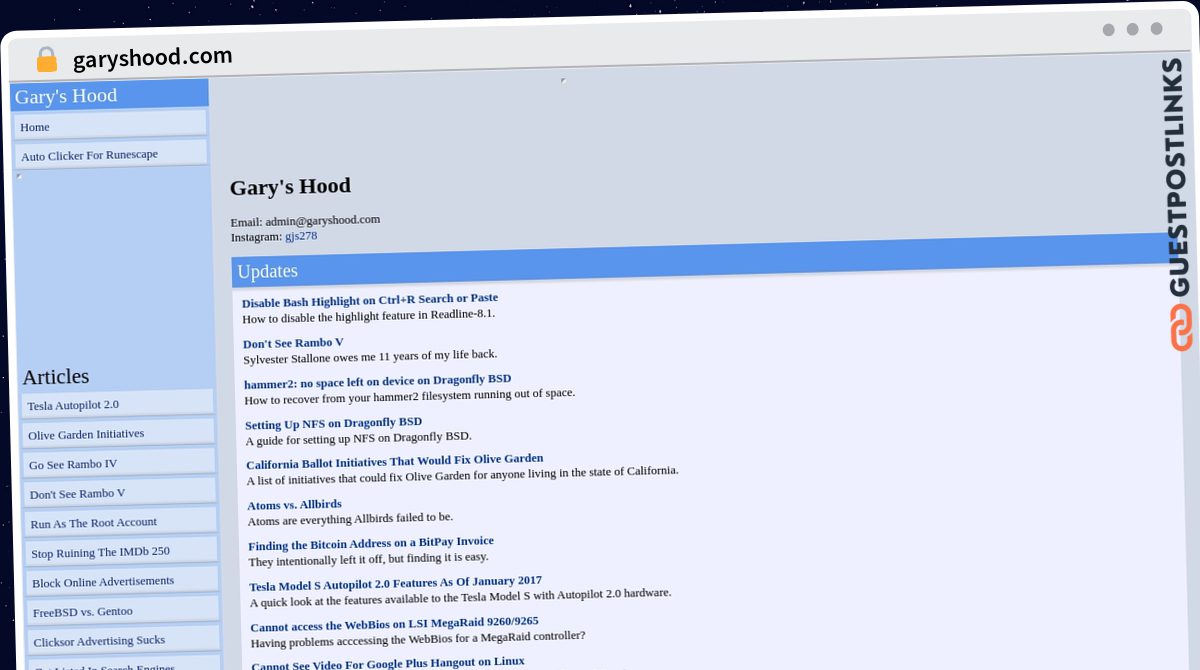The image size is (1200, 670).
Task: Click text "How to disable the highlight feature in Readline-8.1."
Action: 369,316
